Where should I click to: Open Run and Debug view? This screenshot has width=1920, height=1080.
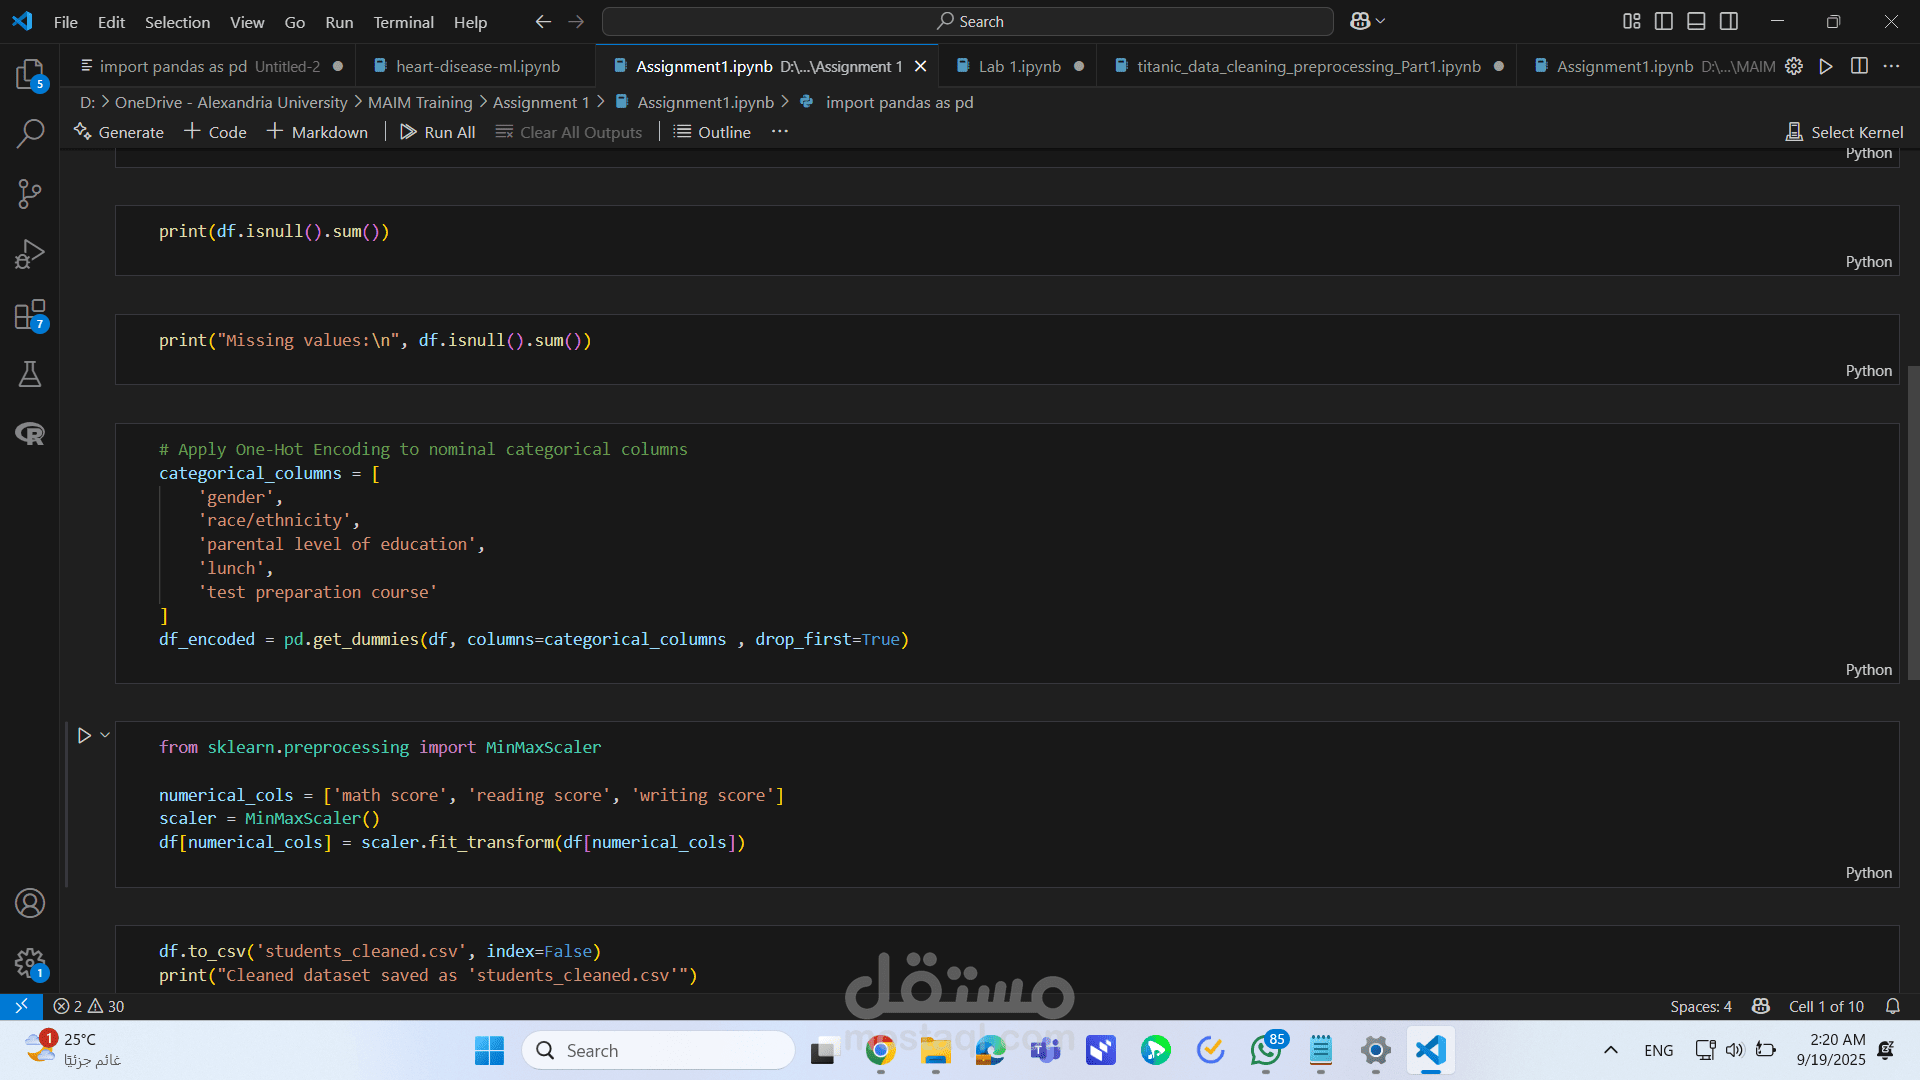pos(30,254)
